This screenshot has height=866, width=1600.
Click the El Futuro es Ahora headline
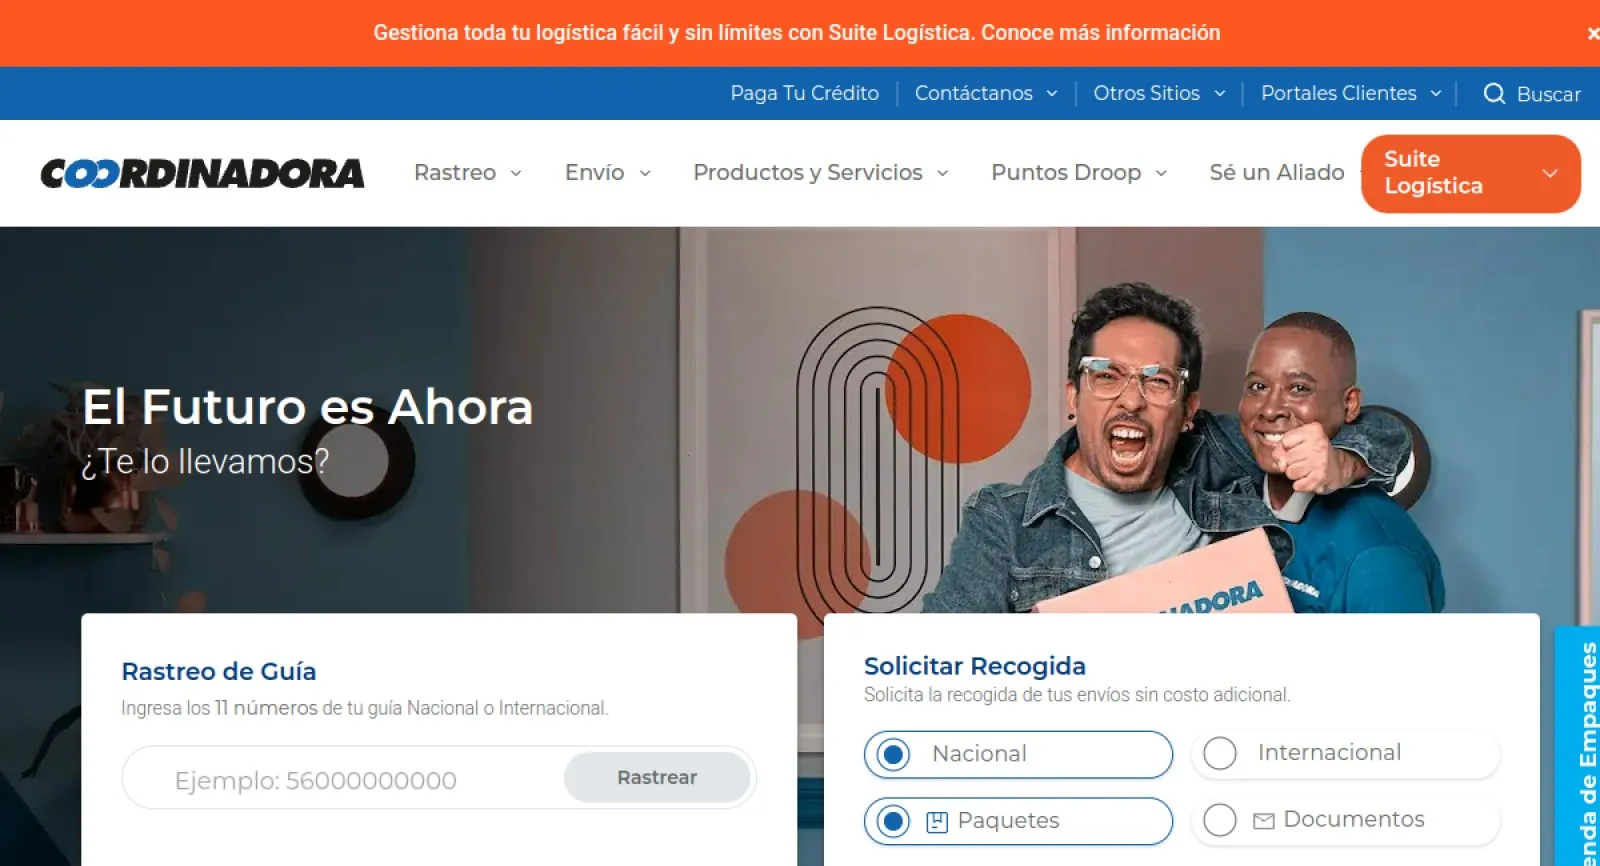[x=308, y=407]
